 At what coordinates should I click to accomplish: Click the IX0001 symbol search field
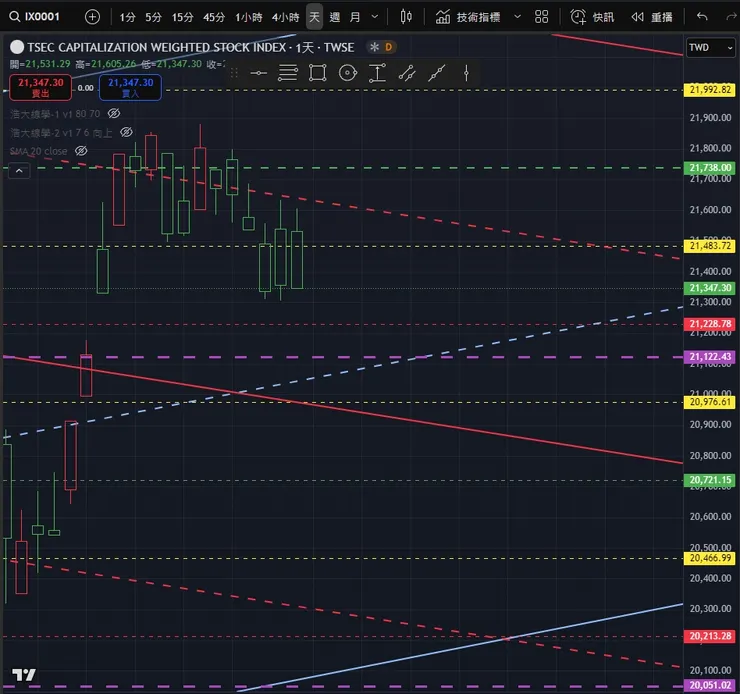(35, 17)
